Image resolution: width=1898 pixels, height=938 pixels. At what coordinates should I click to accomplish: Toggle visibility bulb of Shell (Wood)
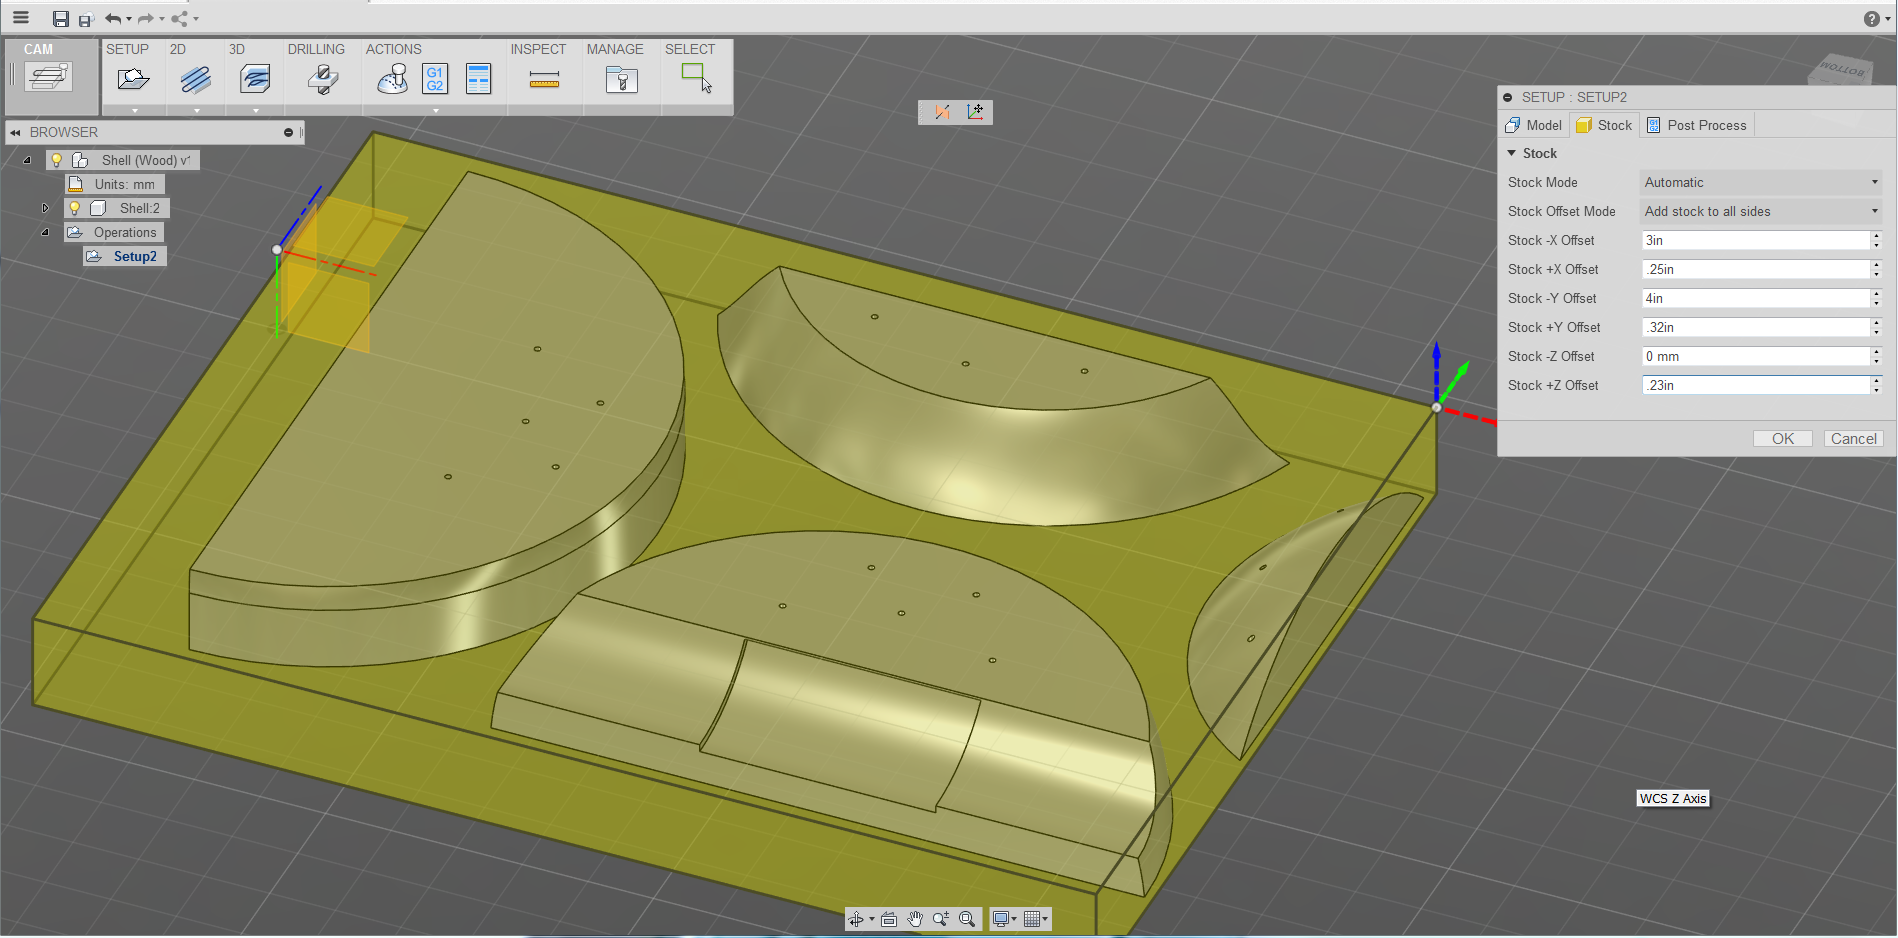tap(57, 160)
